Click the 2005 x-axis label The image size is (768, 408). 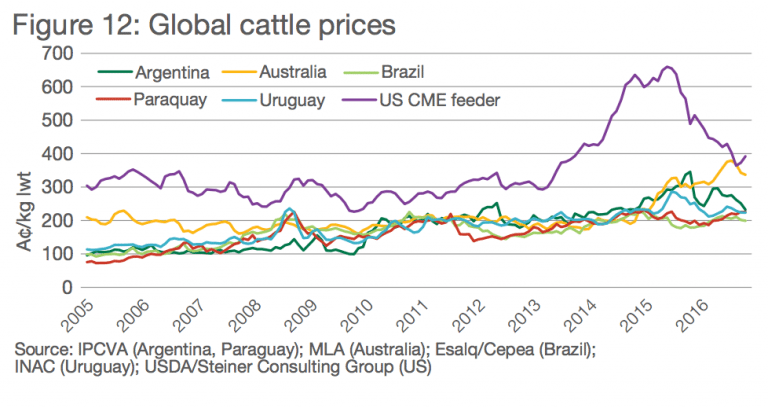pos(78,314)
